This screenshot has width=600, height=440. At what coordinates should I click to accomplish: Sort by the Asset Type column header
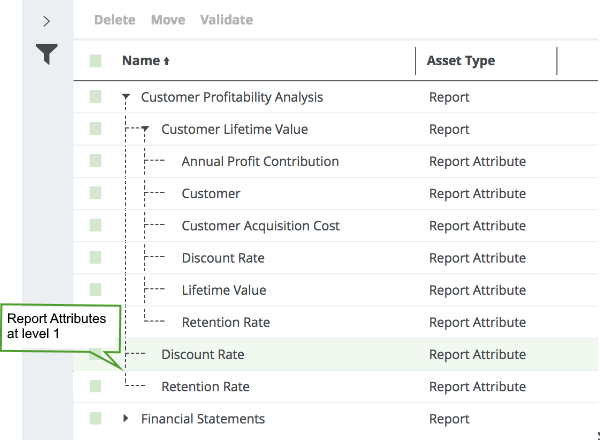pos(461,61)
